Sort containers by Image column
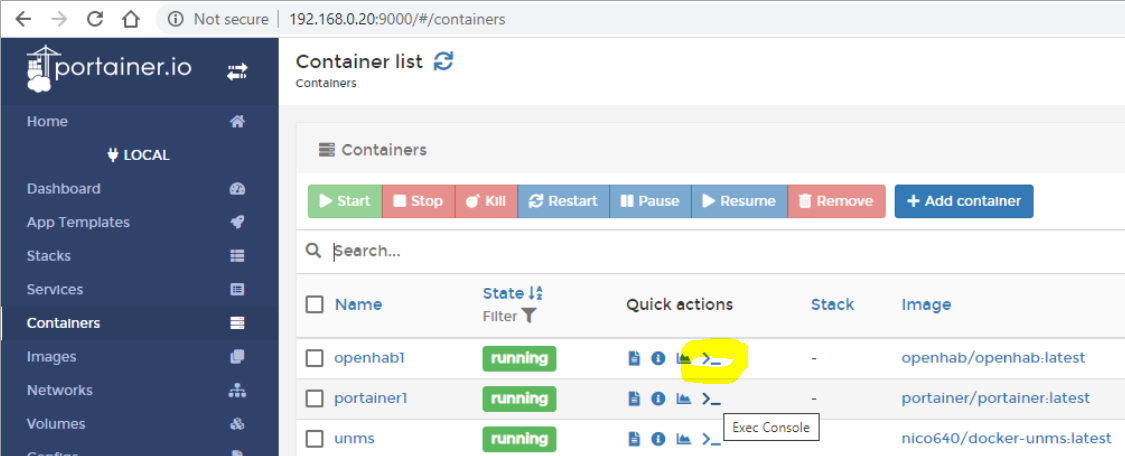Image resolution: width=1125 pixels, height=456 pixels. pyautogui.click(x=926, y=304)
